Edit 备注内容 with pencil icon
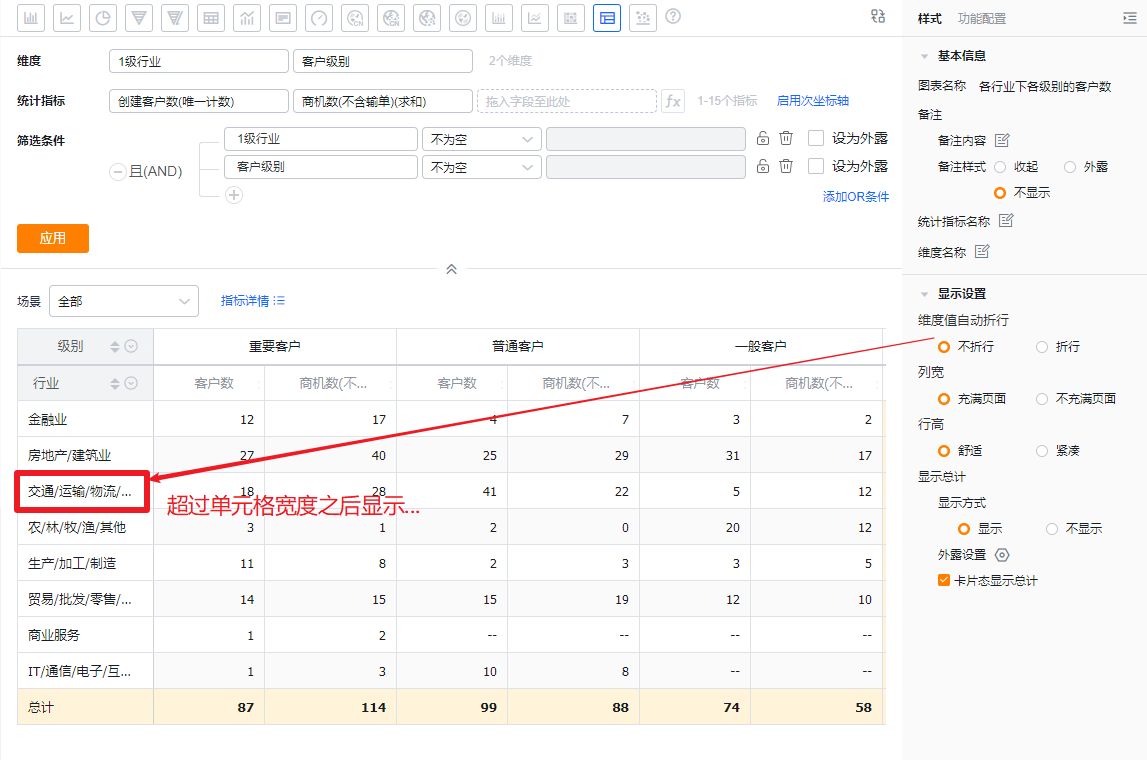 1002,140
